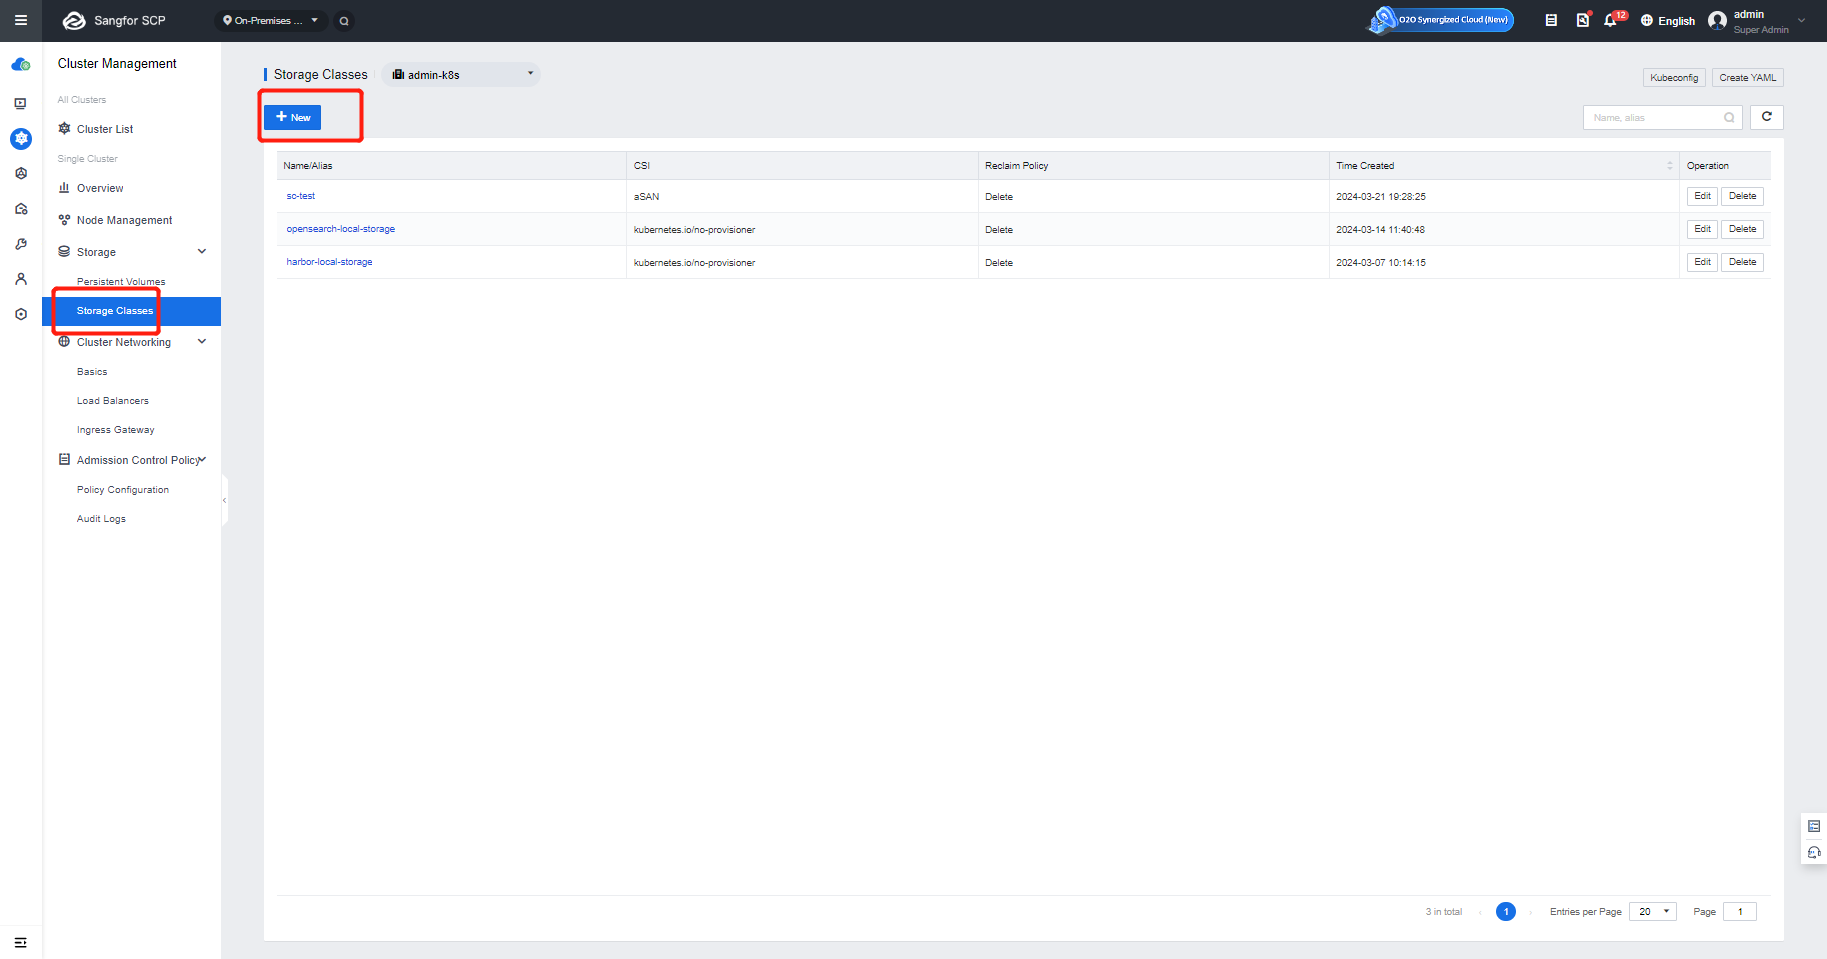
Task: Click the collapse menu icon at the bottom left
Action: coord(20,942)
